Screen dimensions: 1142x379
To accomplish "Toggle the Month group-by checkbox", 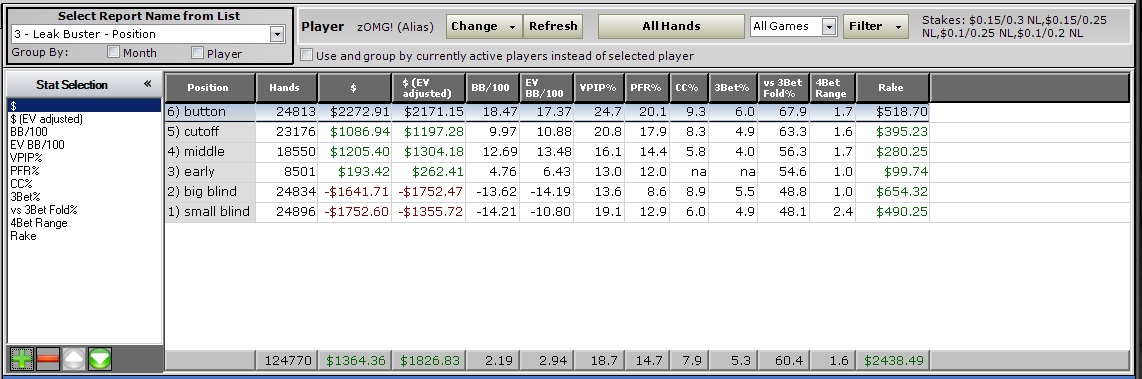I will coord(114,52).
